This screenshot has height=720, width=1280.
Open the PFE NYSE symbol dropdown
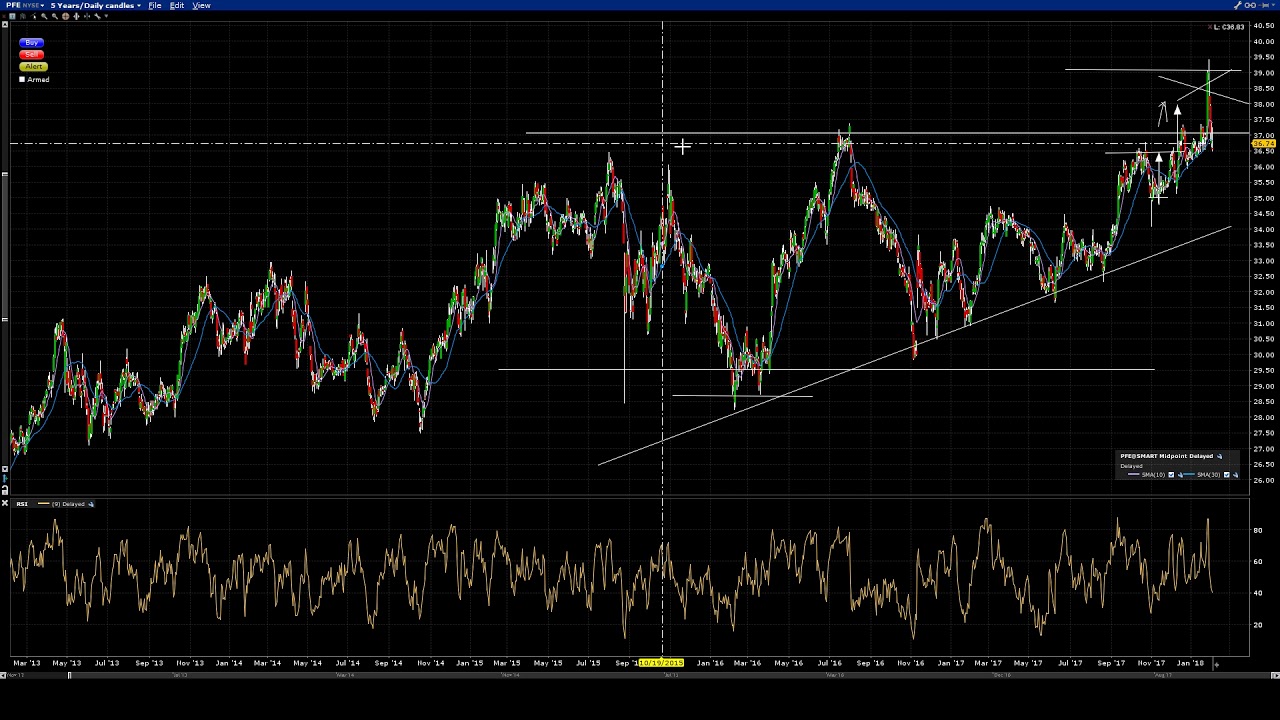click(25, 5)
